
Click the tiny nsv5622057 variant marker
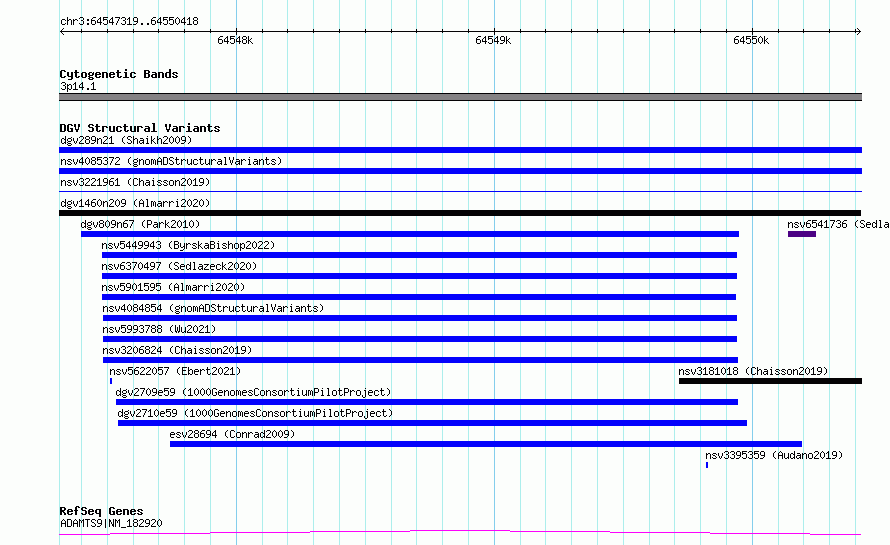tap(111, 381)
